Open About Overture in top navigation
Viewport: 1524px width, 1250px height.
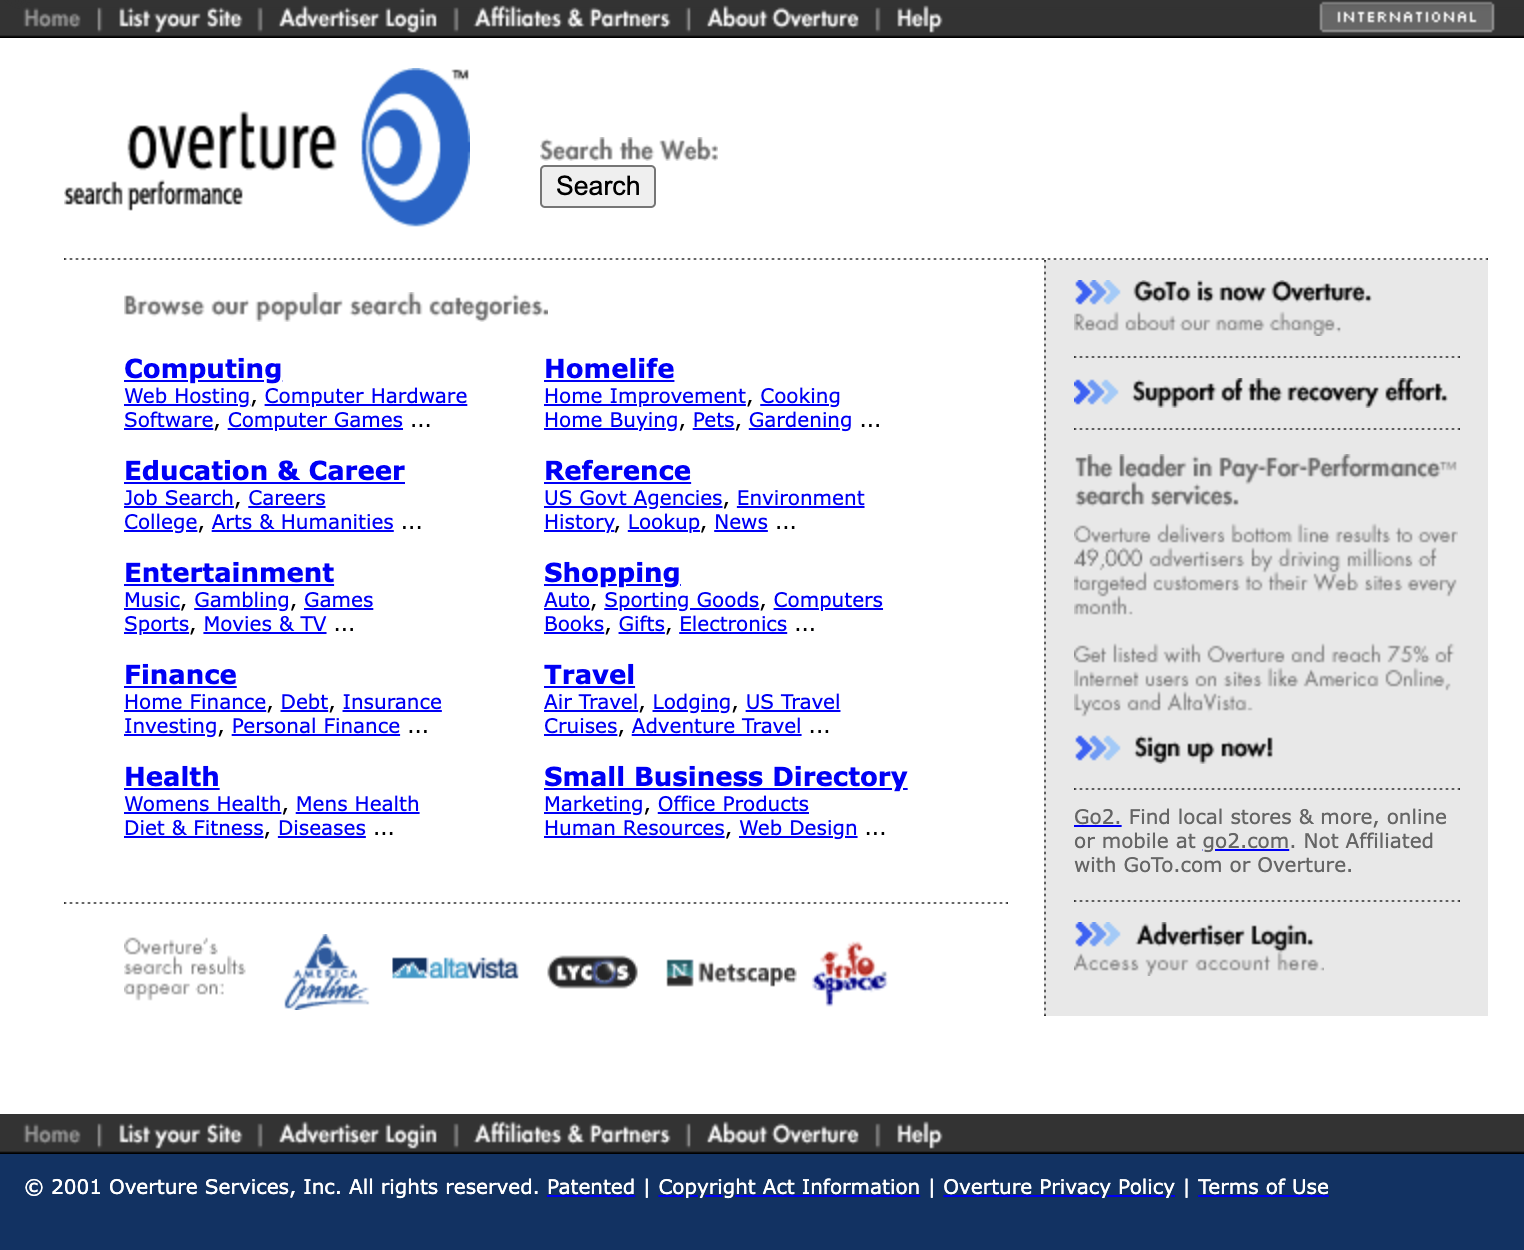783,18
